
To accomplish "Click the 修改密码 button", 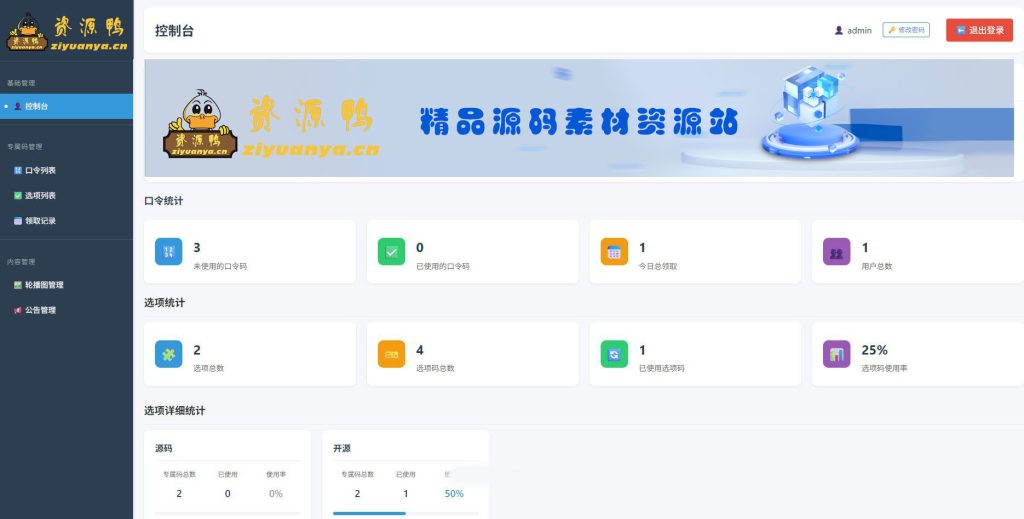I will coord(906,30).
